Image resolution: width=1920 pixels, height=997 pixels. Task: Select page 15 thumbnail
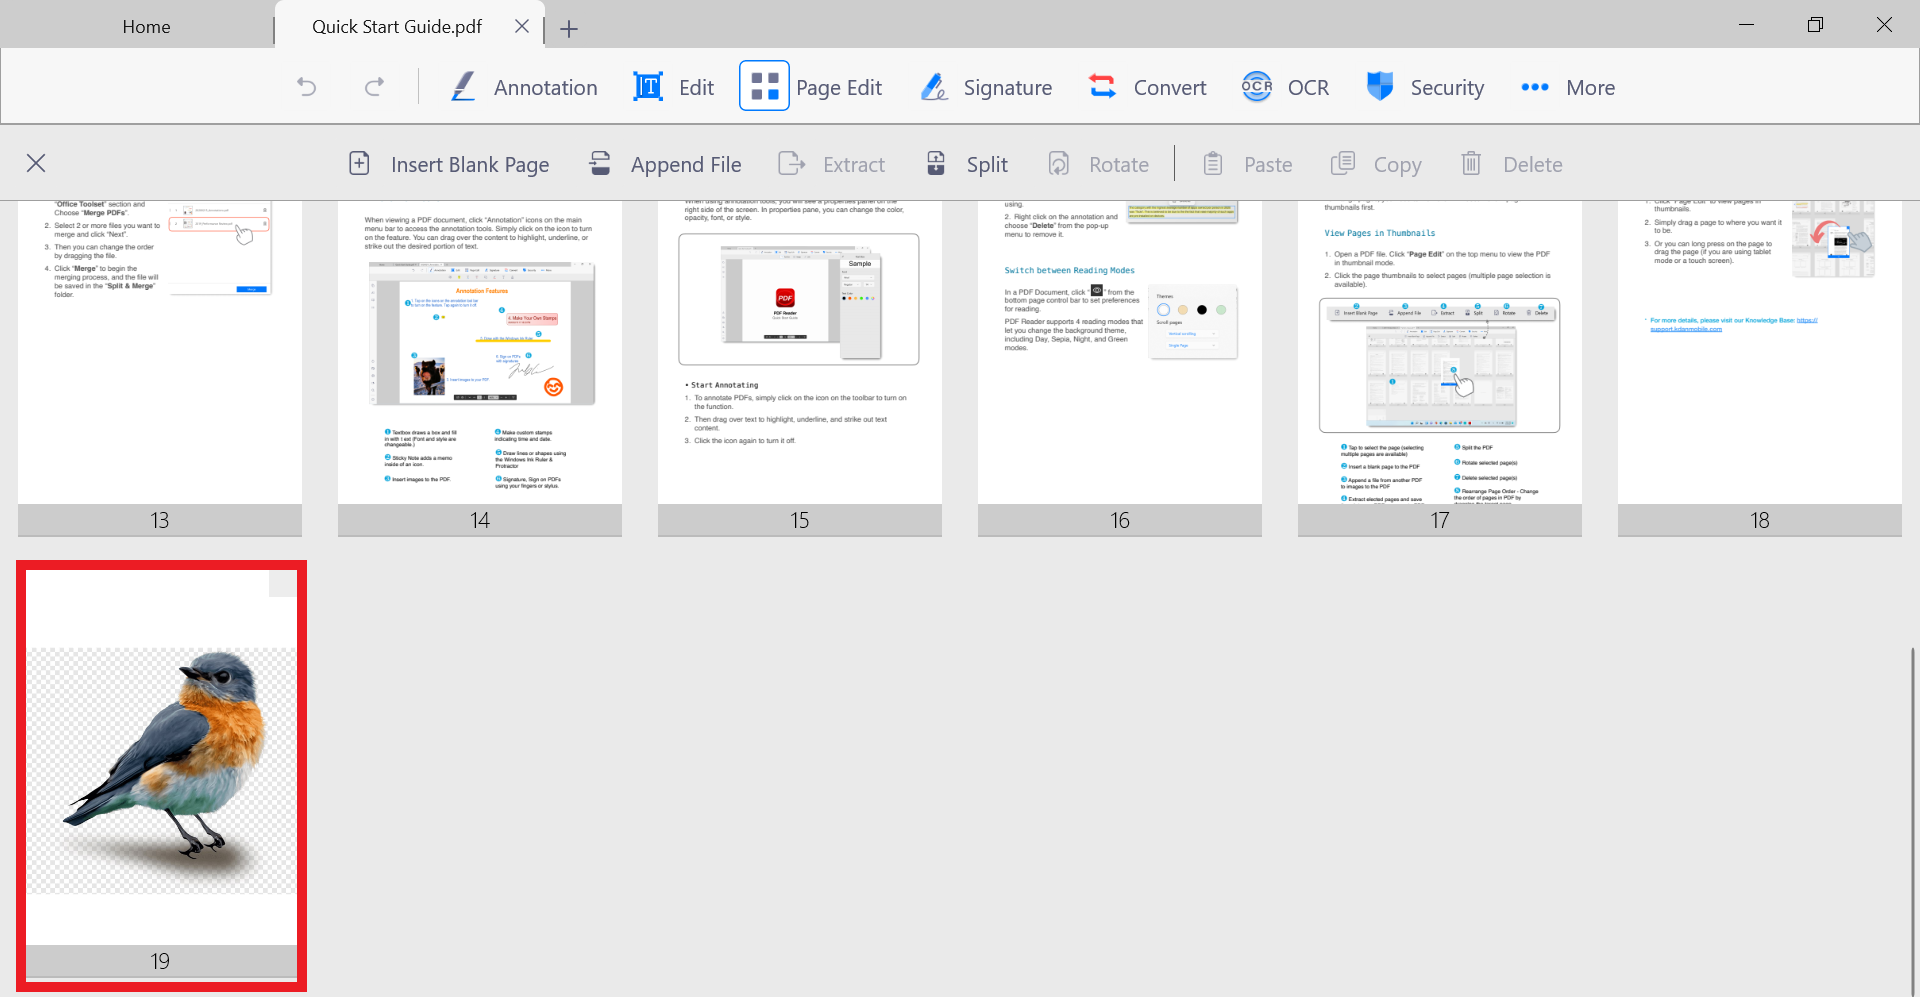(x=800, y=368)
